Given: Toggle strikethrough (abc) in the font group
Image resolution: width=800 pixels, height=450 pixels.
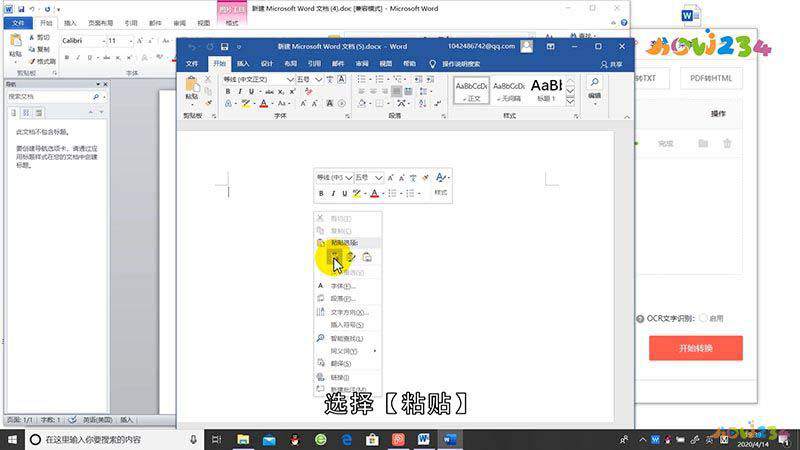Looking at the screenshot, I should (x=269, y=91).
